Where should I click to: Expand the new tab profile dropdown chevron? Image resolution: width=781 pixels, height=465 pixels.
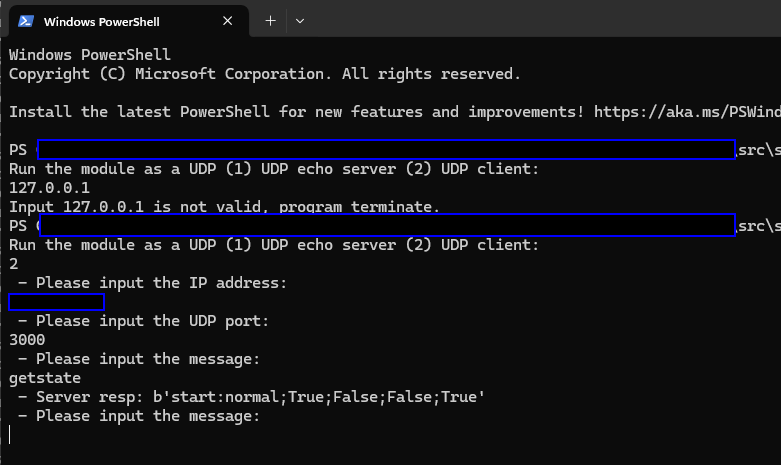point(300,21)
